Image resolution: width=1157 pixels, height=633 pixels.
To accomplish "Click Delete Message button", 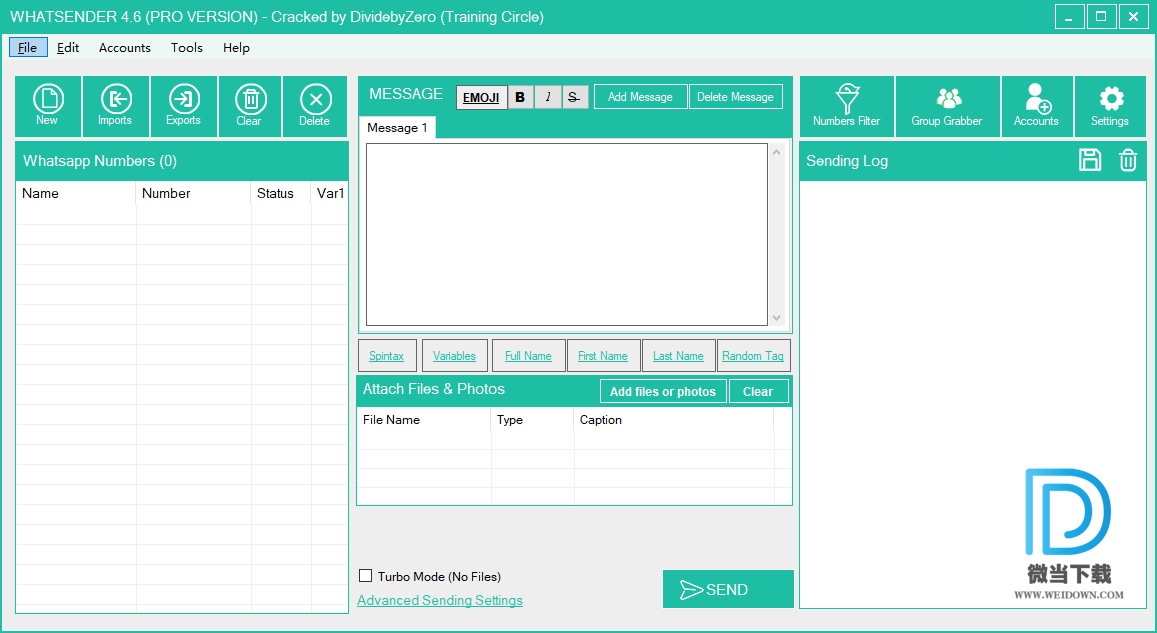I will pyautogui.click(x=736, y=97).
